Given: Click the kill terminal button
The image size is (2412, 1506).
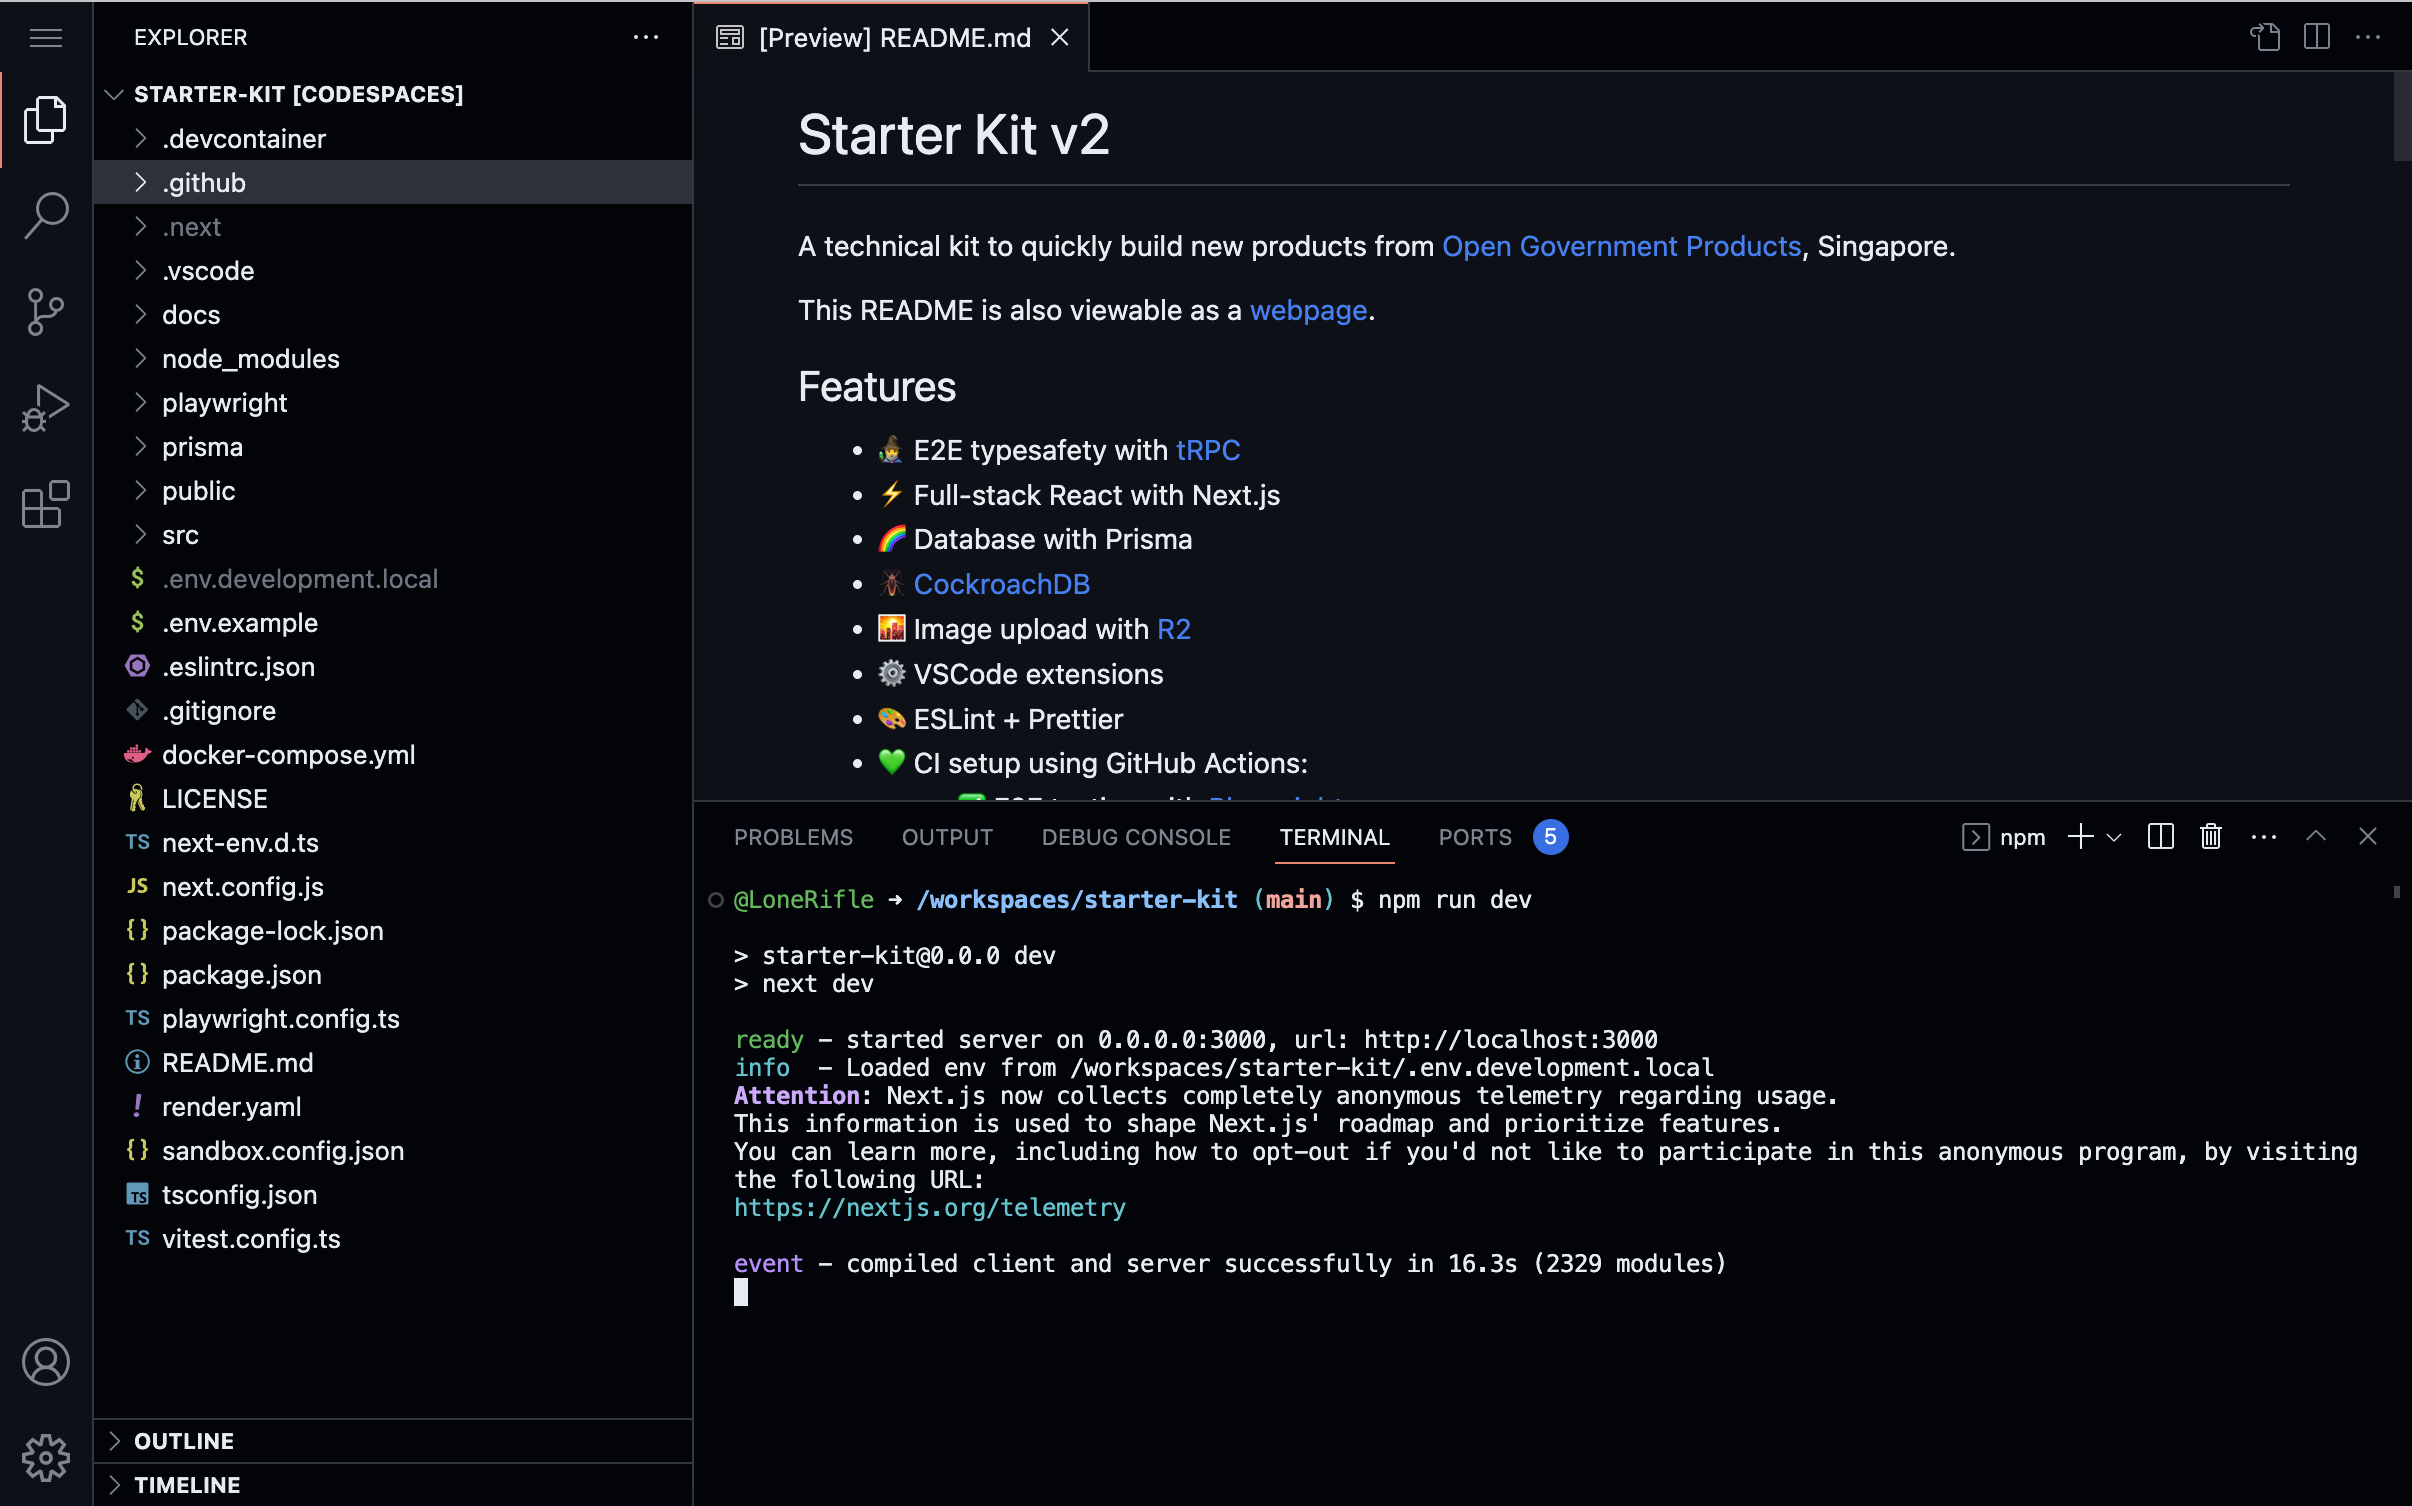Looking at the screenshot, I should [2211, 836].
